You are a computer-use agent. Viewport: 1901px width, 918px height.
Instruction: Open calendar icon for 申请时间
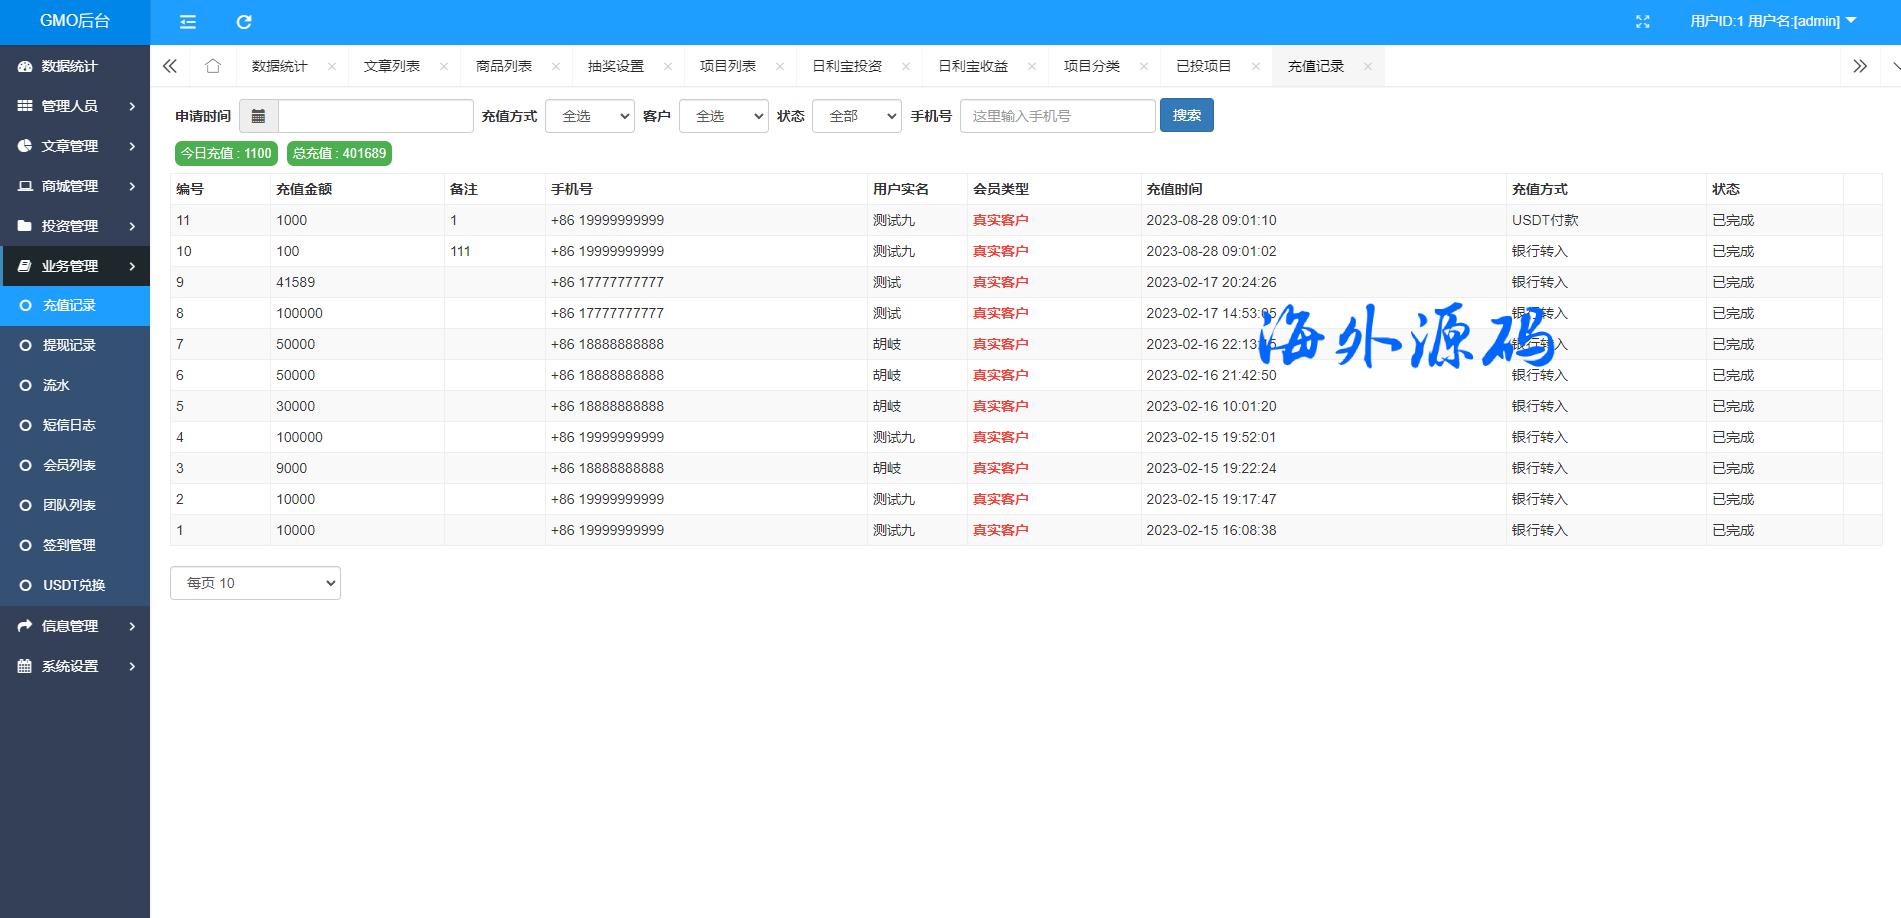[x=258, y=116]
